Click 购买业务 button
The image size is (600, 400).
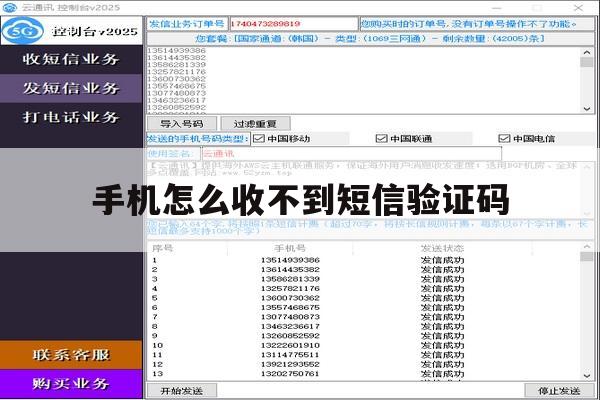71,384
